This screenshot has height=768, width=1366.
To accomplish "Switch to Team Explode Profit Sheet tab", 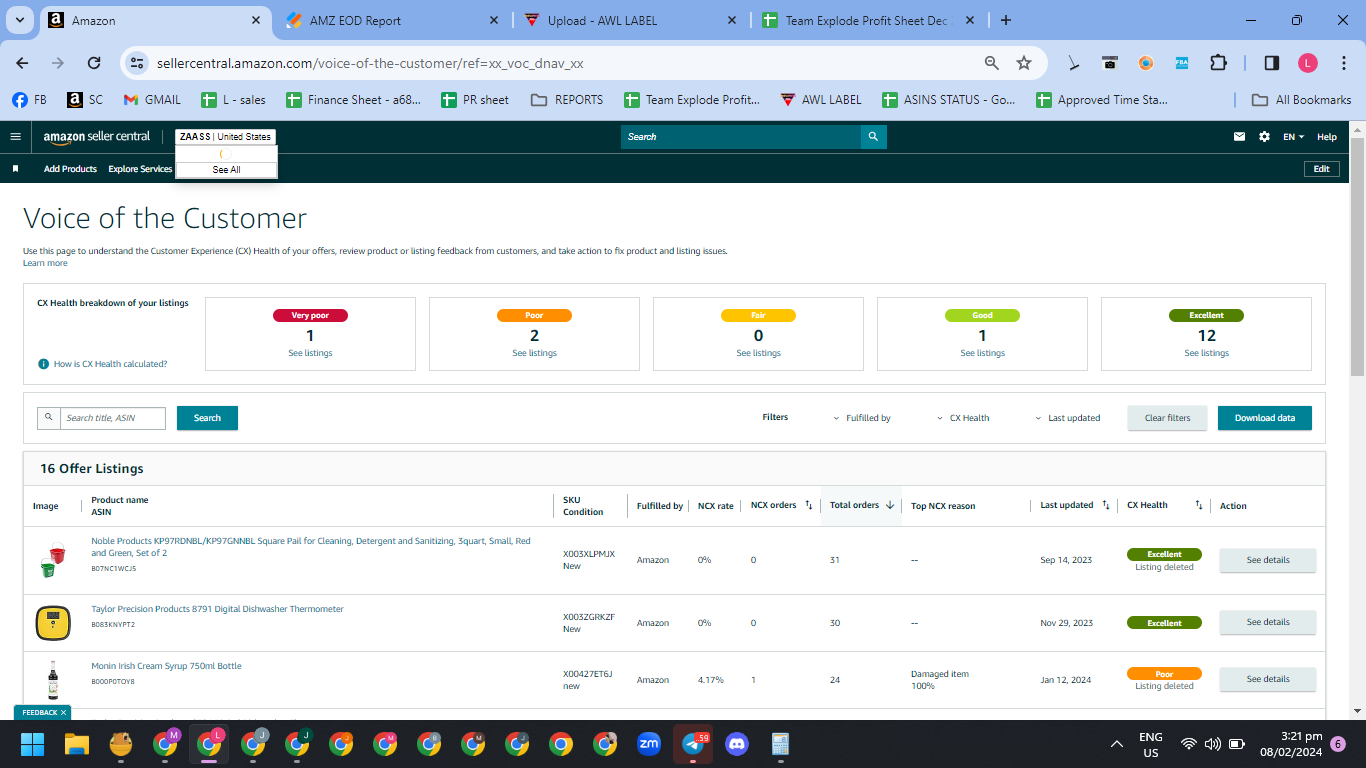I will point(868,20).
